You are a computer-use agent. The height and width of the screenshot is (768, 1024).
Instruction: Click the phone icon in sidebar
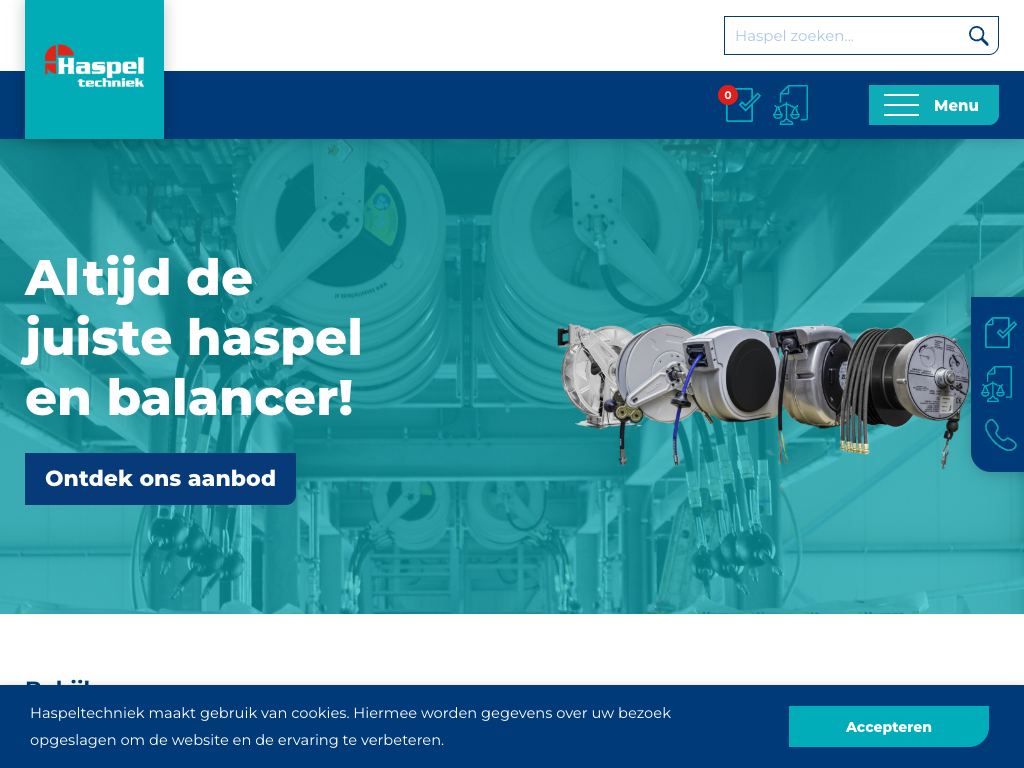[x=999, y=435]
